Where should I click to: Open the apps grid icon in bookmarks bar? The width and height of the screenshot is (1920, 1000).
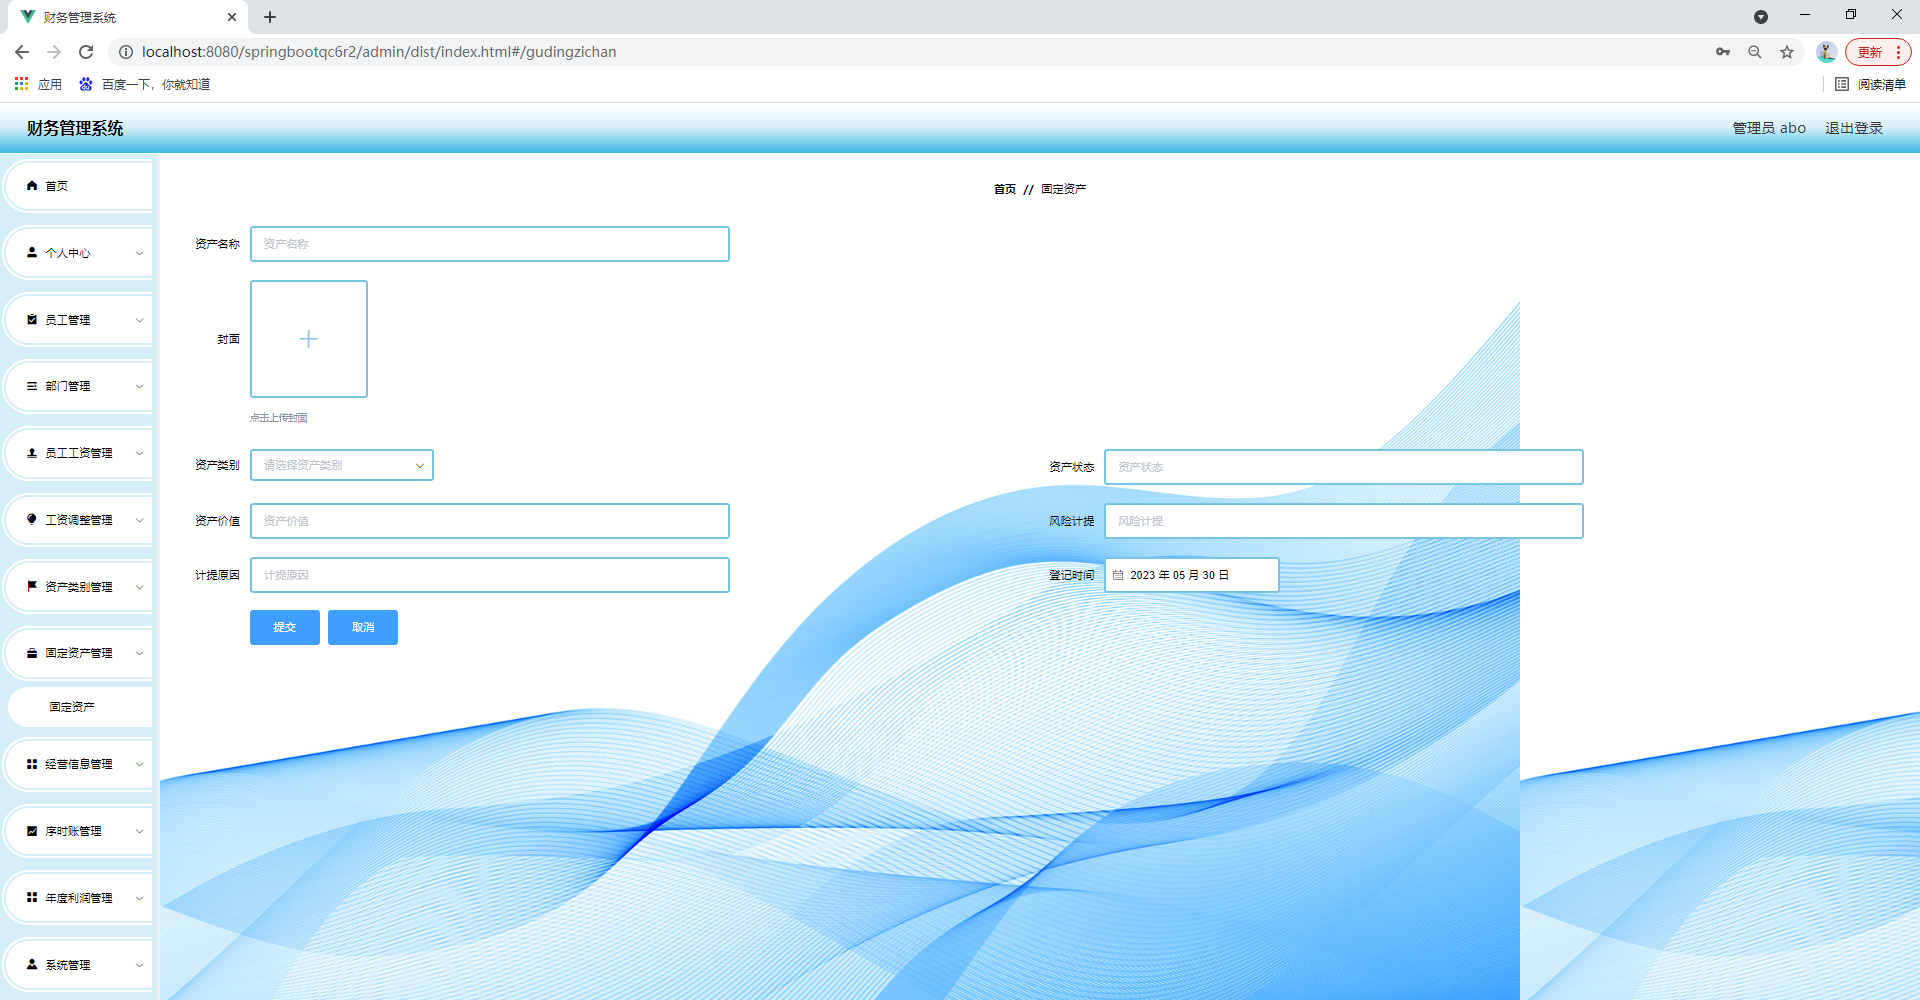(x=21, y=84)
